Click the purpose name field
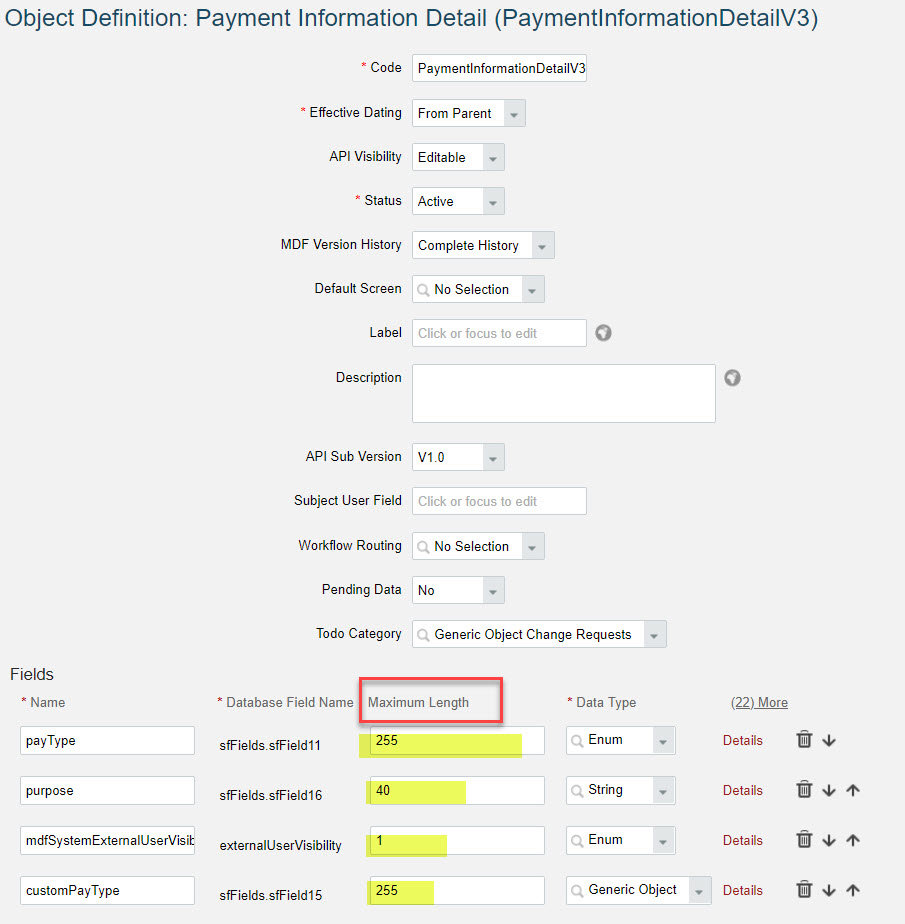This screenshot has height=924, width=905. pos(107,790)
